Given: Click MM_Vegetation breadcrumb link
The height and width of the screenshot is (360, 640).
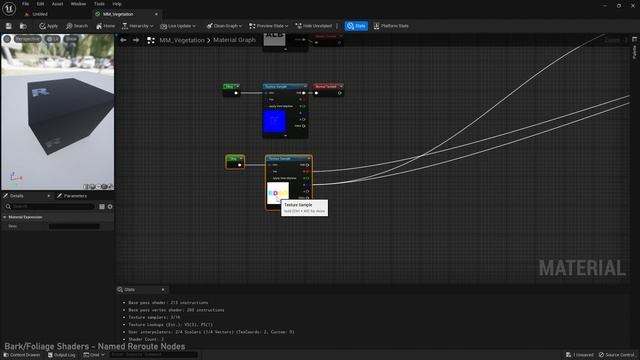Looking at the screenshot, I should pos(182,40).
